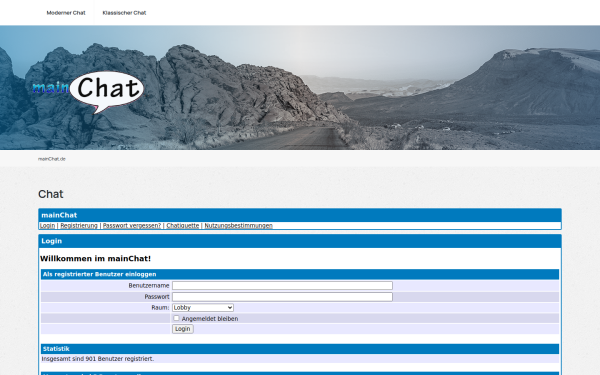Click the 'Raum:' label
Screen dimensions: 600x375
(160, 307)
